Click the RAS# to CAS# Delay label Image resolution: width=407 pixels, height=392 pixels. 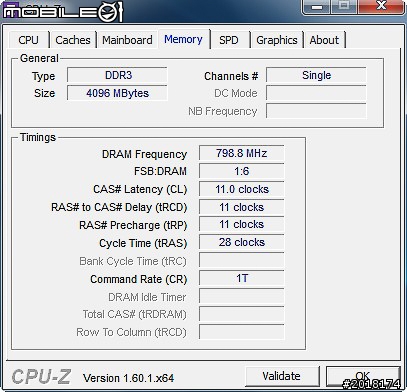click(x=119, y=207)
